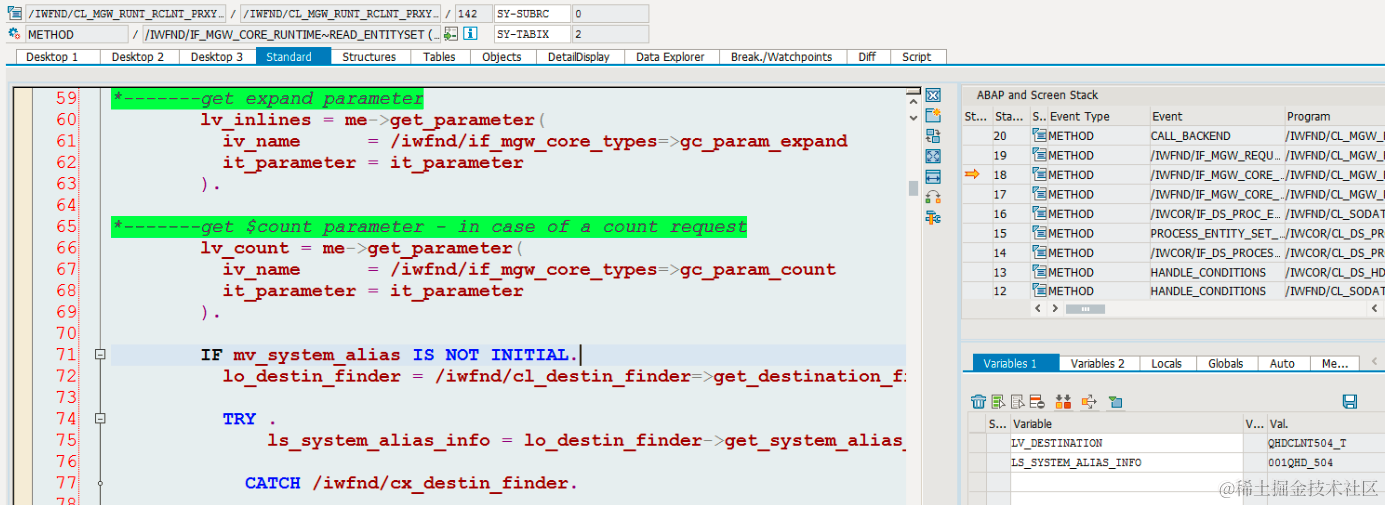Click the orange arrow current stack marker
This screenshot has width=1385, height=505.
point(972,174)
